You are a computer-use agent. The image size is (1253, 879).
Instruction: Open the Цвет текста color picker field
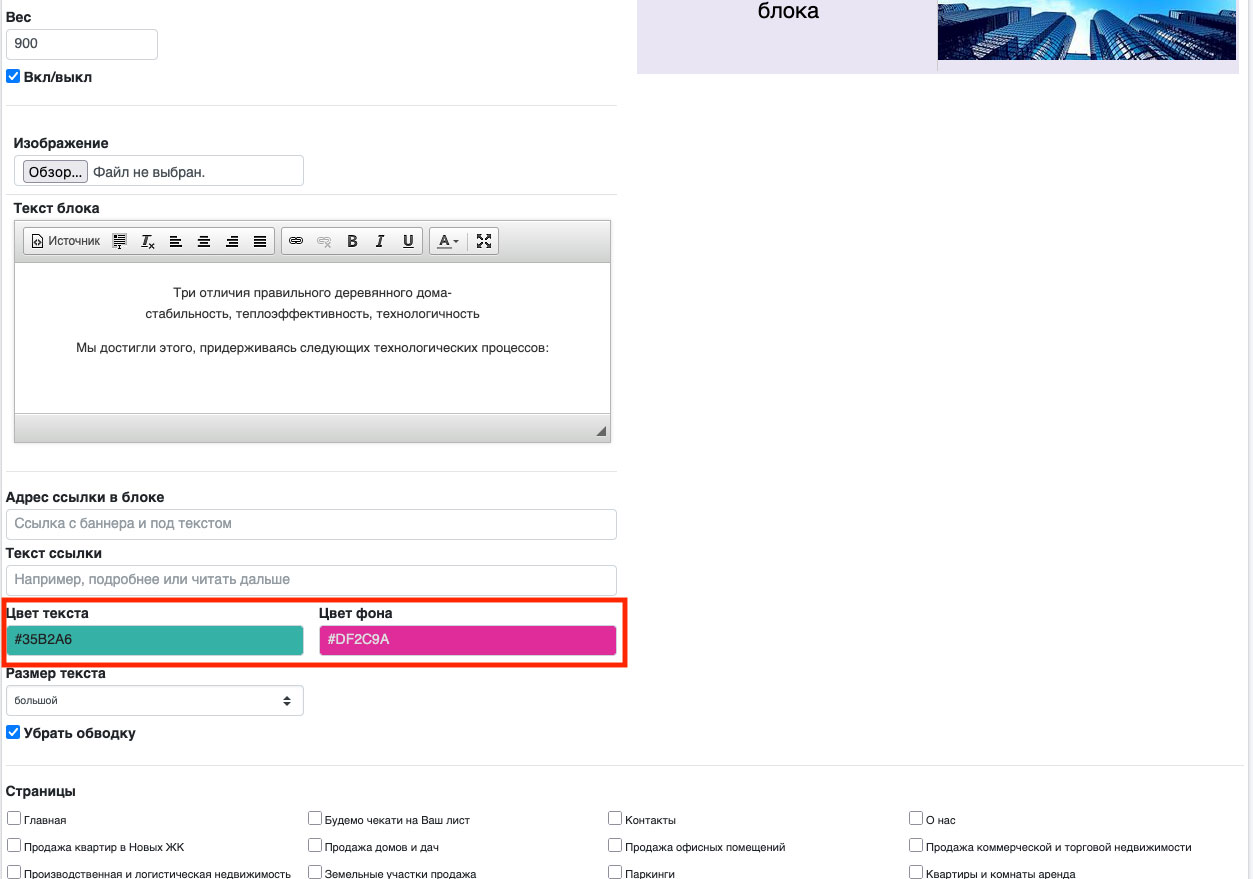point(155,640)
